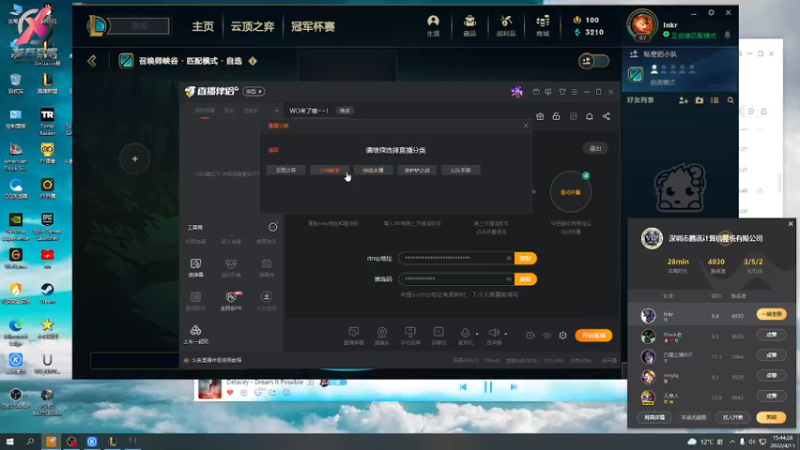Add a friend in friends list
800x450 pixels.
[684, 101]
